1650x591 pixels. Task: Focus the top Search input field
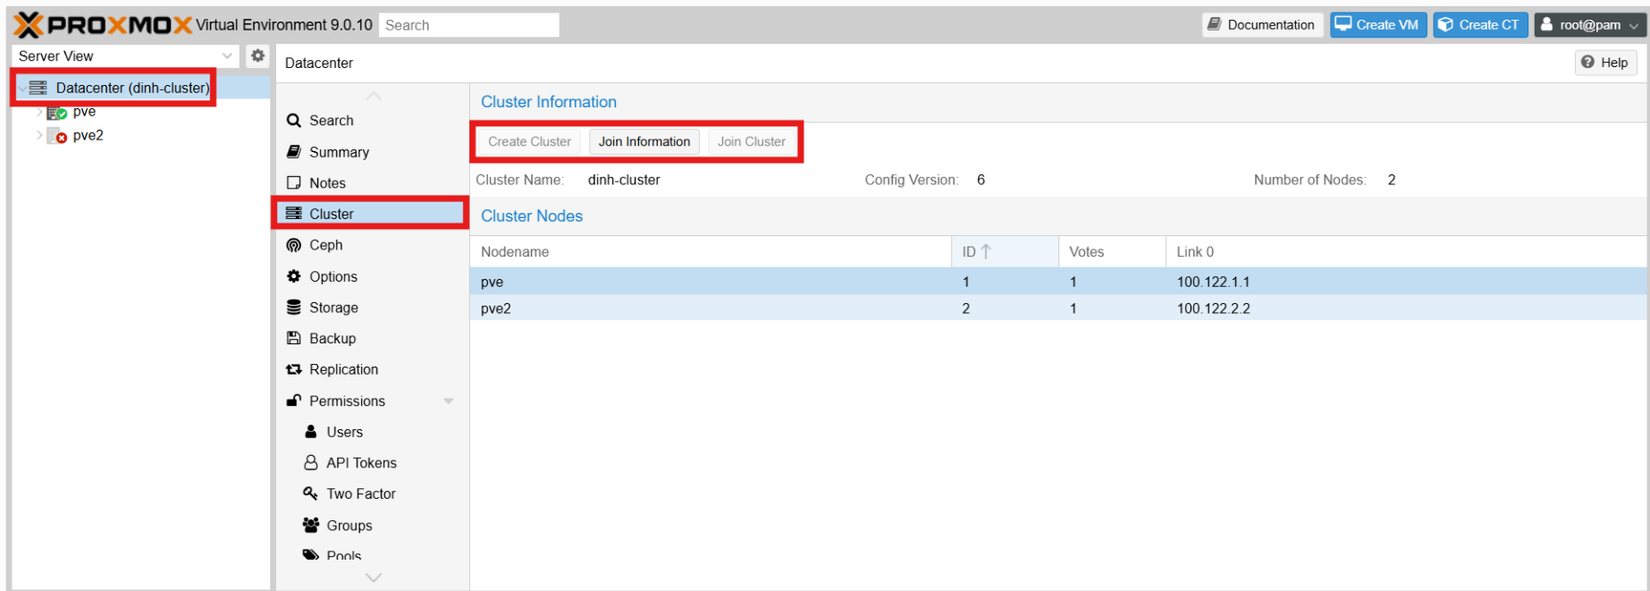469,25
